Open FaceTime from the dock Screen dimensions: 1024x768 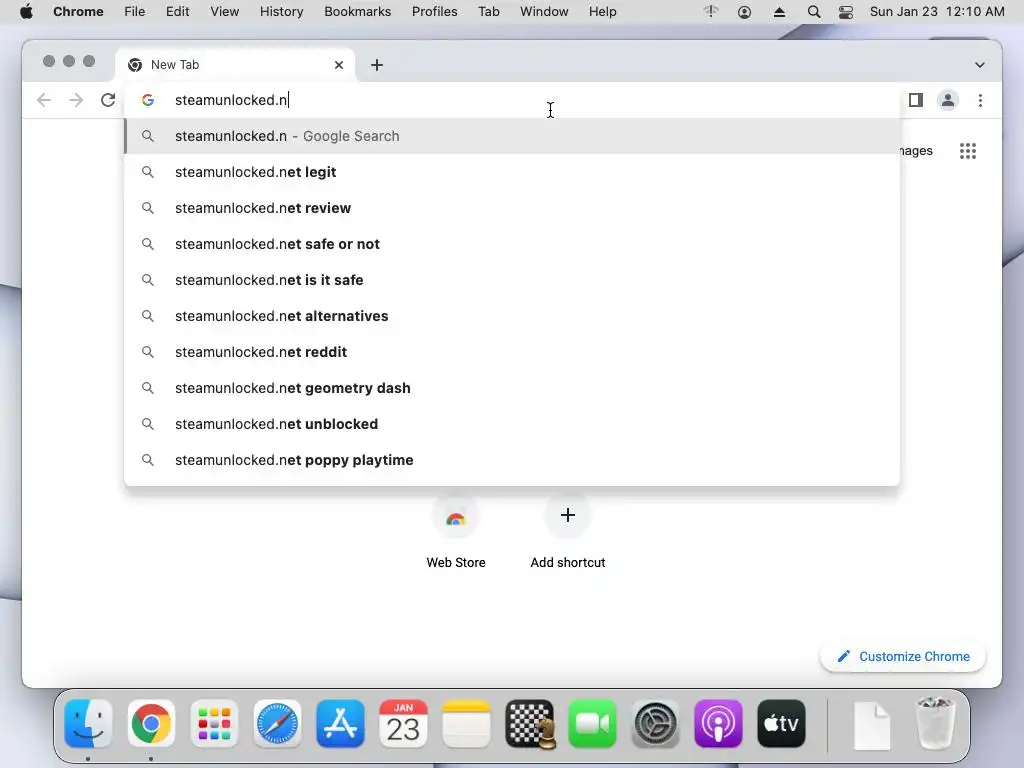(x=592, y=724)
